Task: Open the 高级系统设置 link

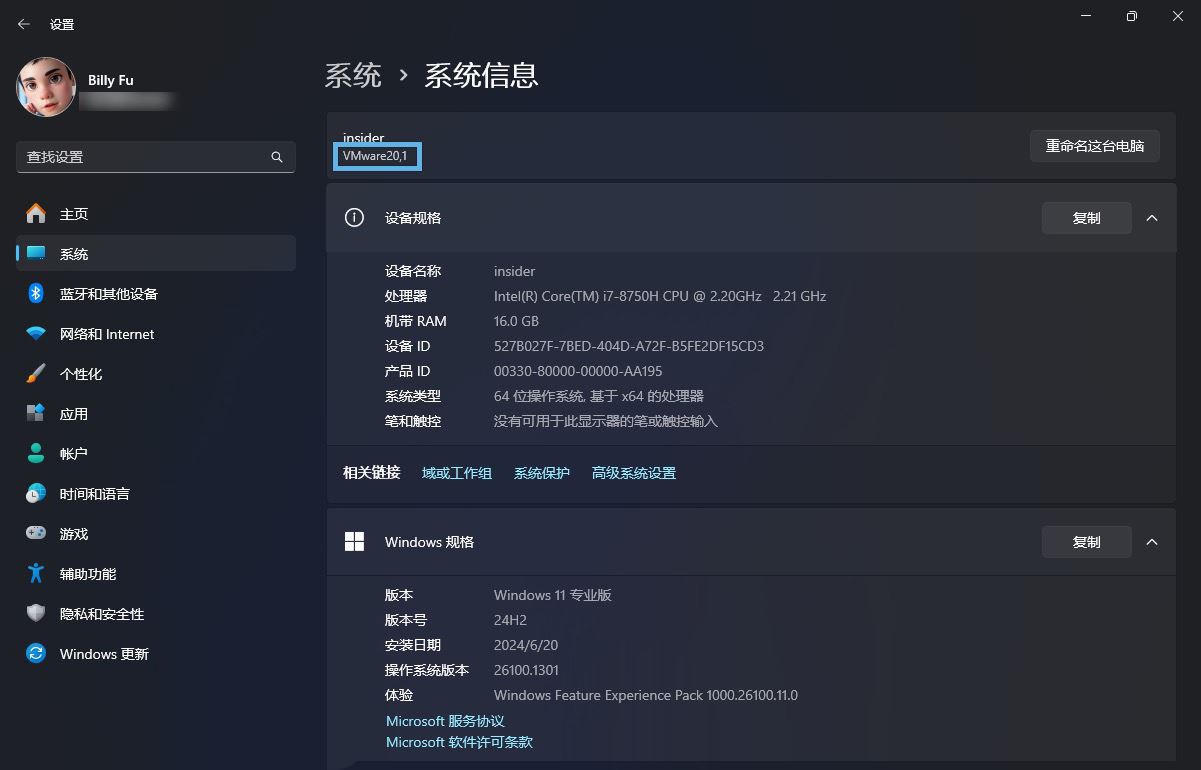Action: click(x=634, y=472)
